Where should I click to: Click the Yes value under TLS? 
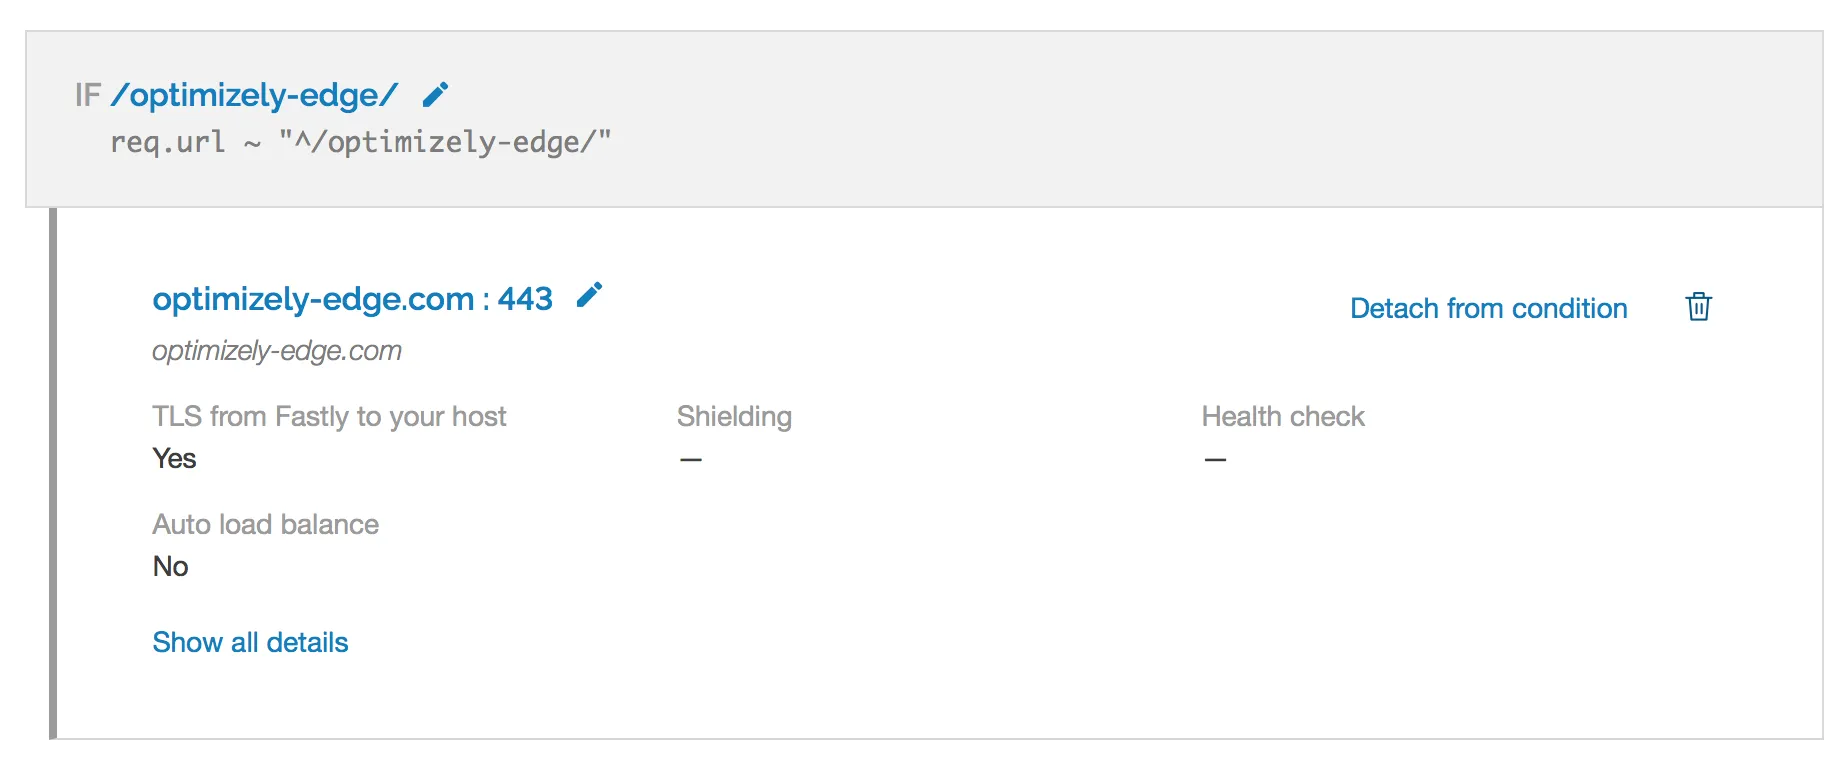174,458
